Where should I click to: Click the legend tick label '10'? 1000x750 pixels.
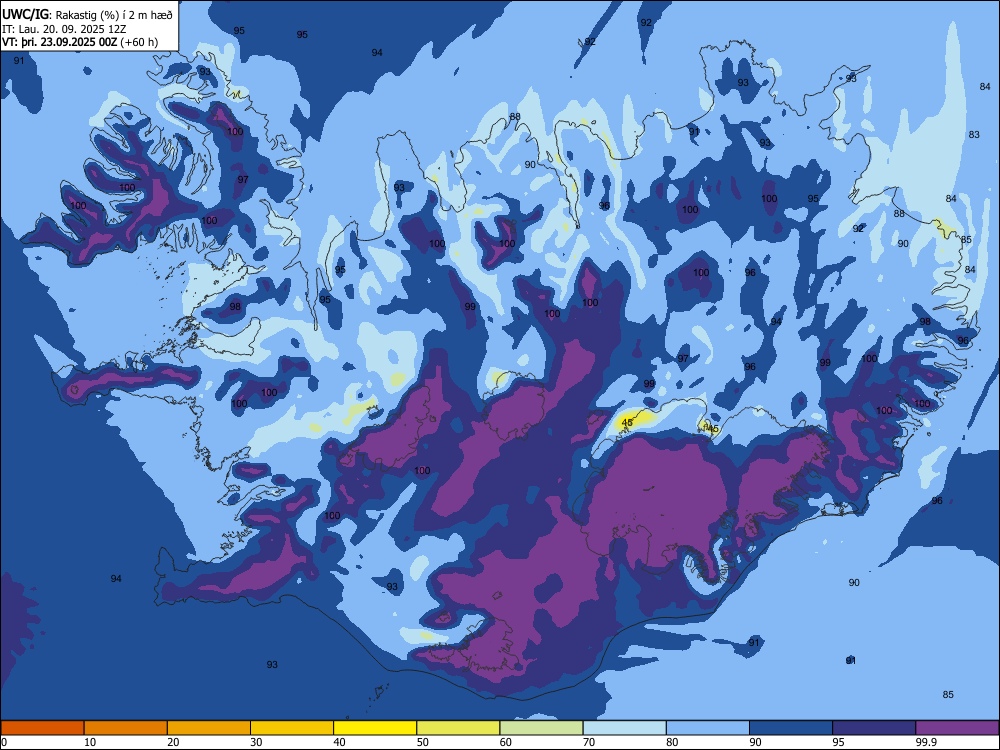(x=90, y=742)
